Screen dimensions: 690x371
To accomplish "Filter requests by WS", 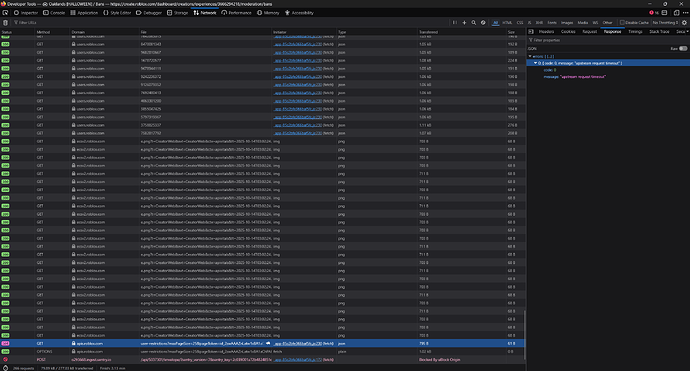I will [595, 22].
